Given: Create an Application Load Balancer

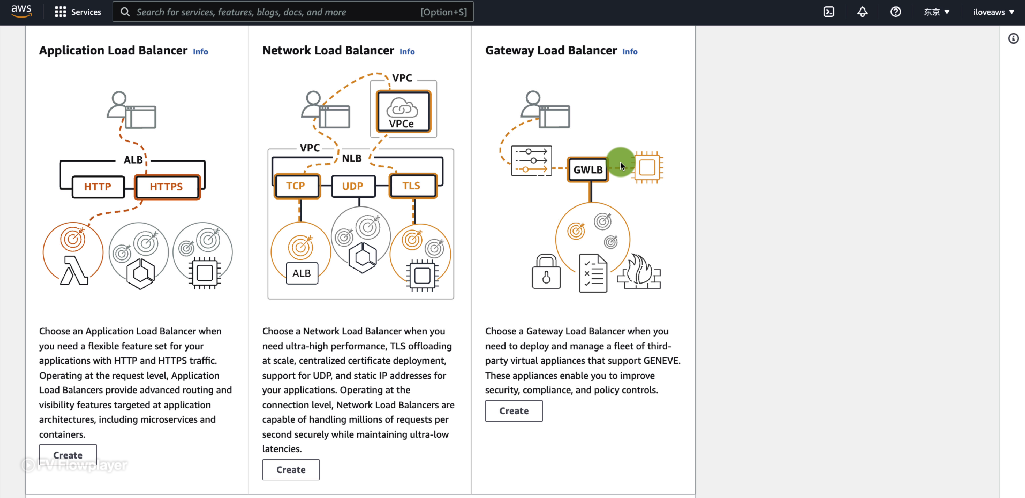Looking at the screenshot, I should tap(68, 455).
